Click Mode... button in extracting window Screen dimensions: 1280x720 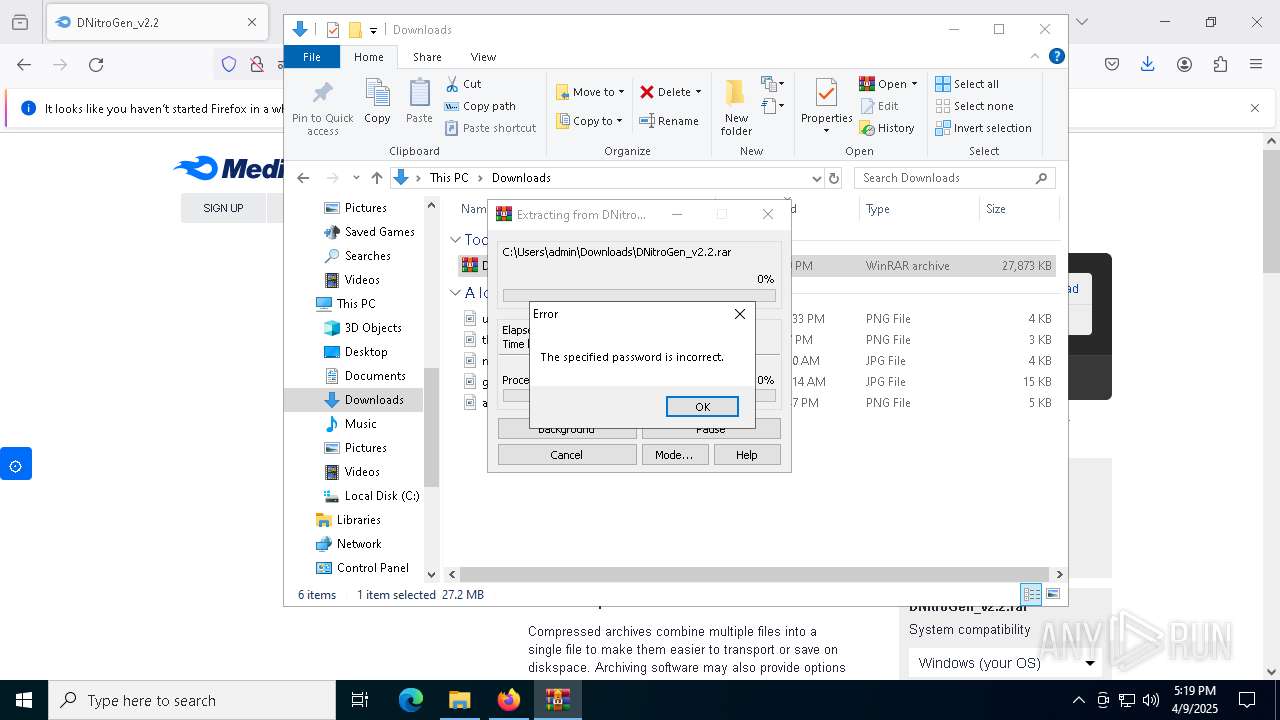point(674,454)
